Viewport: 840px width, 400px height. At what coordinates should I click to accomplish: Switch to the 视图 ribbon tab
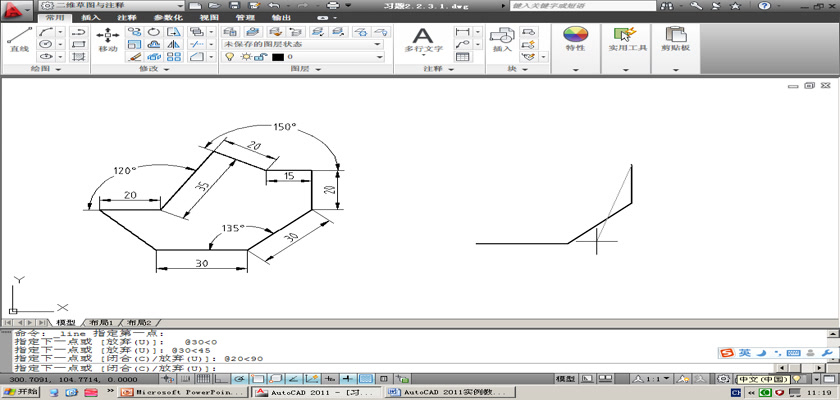[209, 17]
